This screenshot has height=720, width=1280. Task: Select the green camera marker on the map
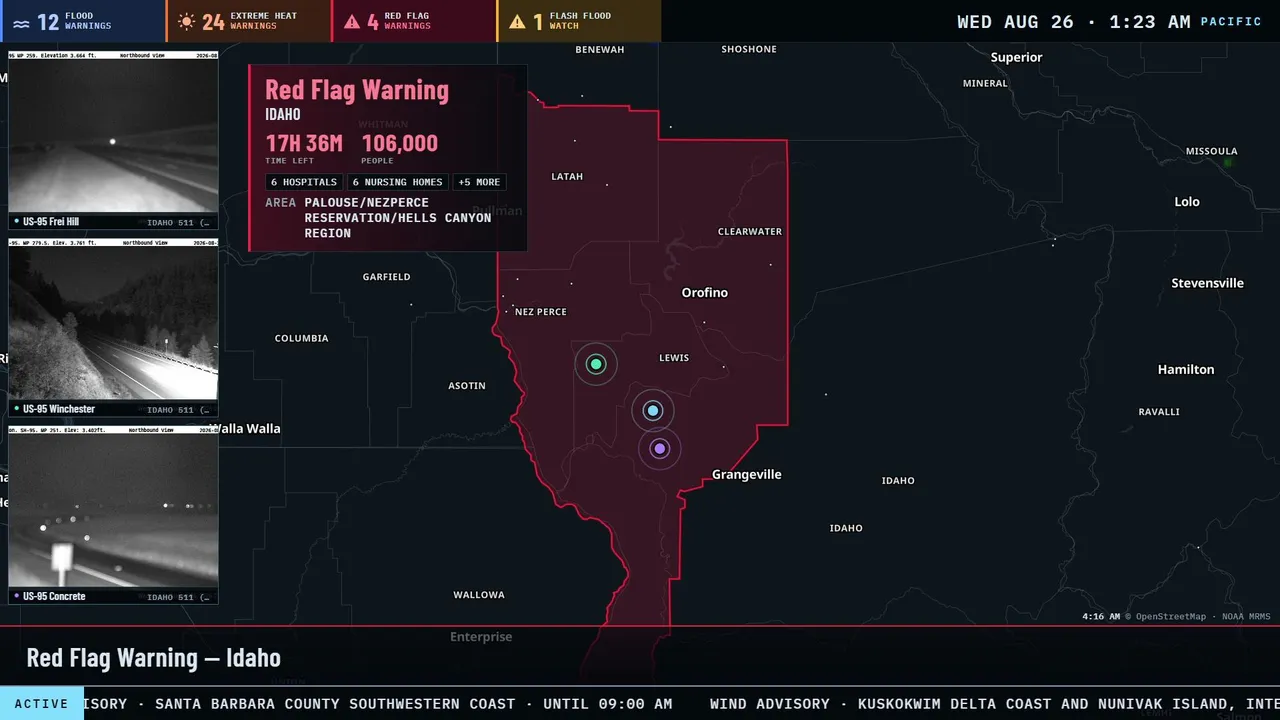tap(596, 364)
